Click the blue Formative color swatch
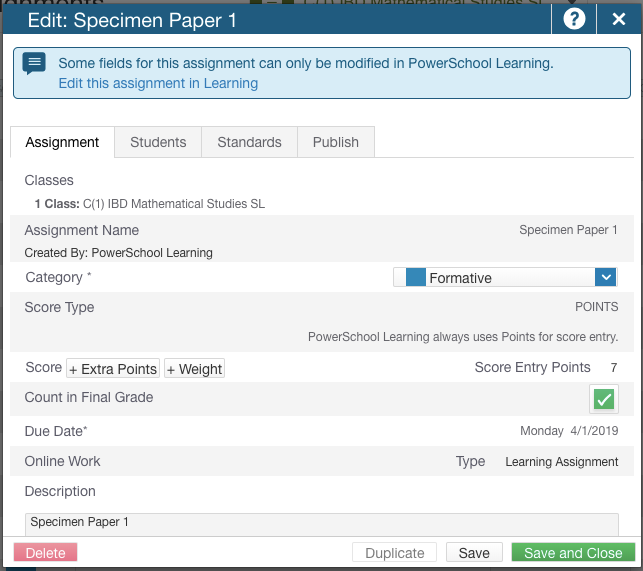This screenshot has height=571, width=643. click(x=415, y=277)
